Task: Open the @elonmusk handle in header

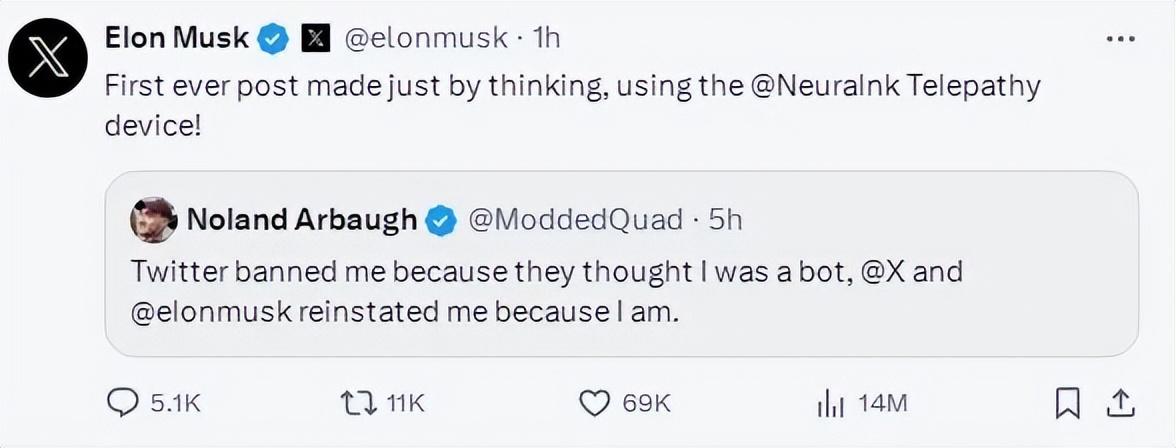Action: (425, 39)
